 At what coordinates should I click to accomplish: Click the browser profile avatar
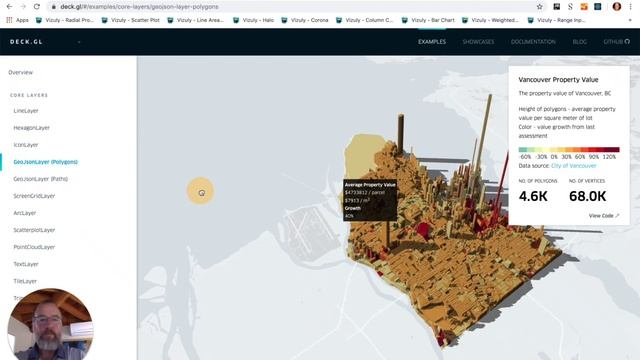617,7
